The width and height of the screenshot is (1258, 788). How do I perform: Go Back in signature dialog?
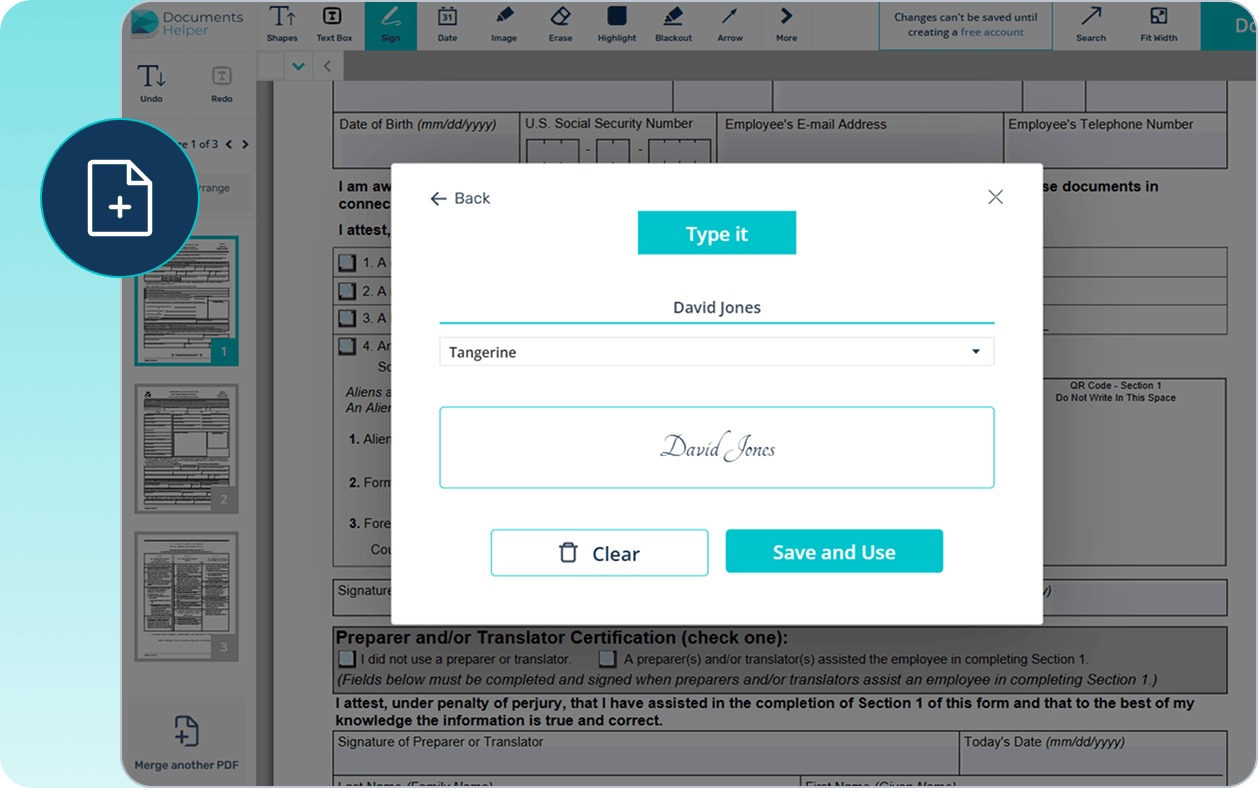pyautogui.click(x=460, y=198)
